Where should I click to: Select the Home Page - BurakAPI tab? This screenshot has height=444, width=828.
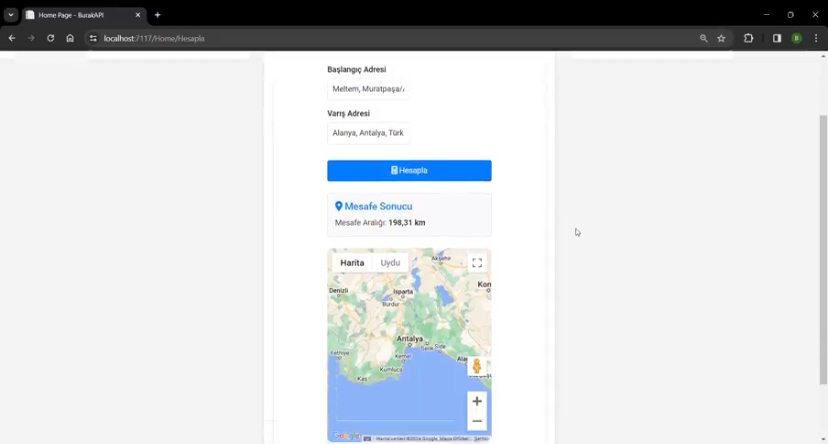click(x=80, y=15)
